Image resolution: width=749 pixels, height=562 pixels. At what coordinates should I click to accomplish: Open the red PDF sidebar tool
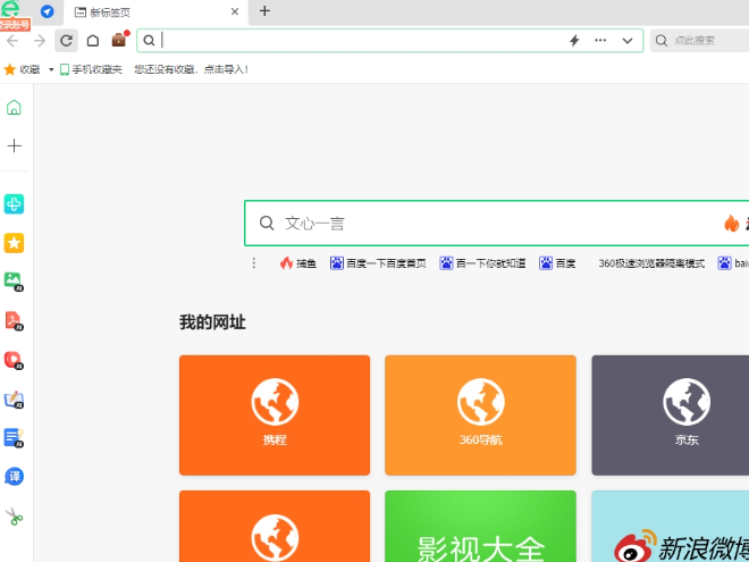click(x=14, y=321)
